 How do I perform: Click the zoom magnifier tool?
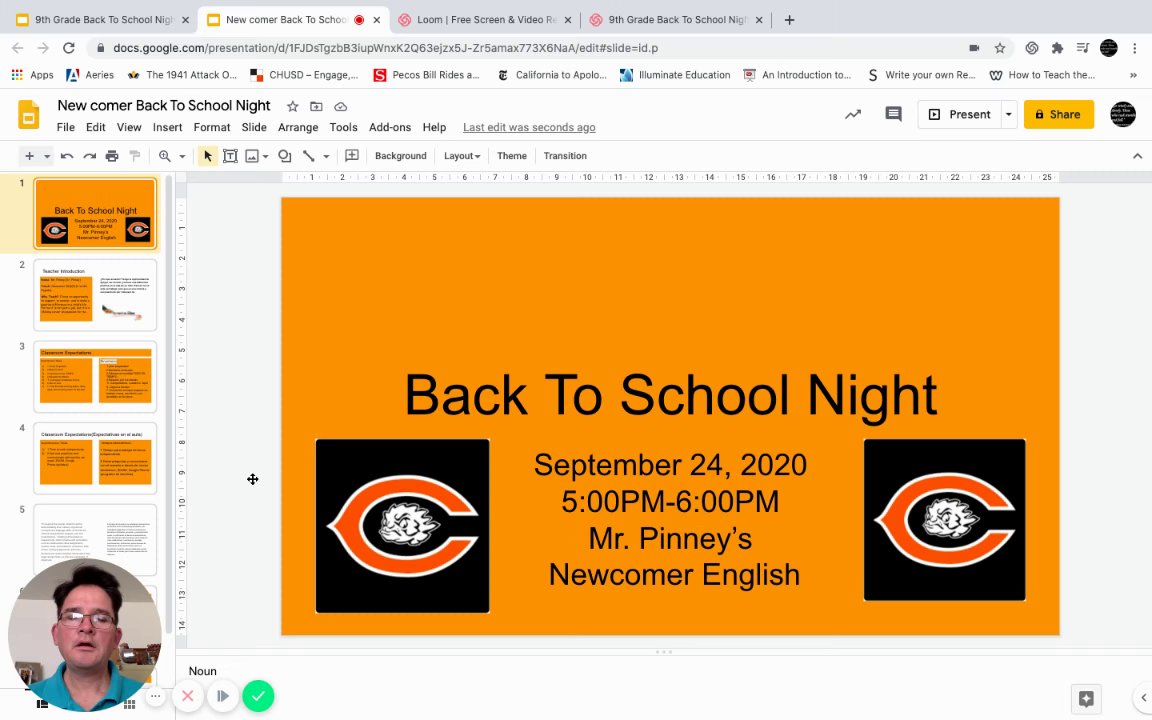click(165, 156)
